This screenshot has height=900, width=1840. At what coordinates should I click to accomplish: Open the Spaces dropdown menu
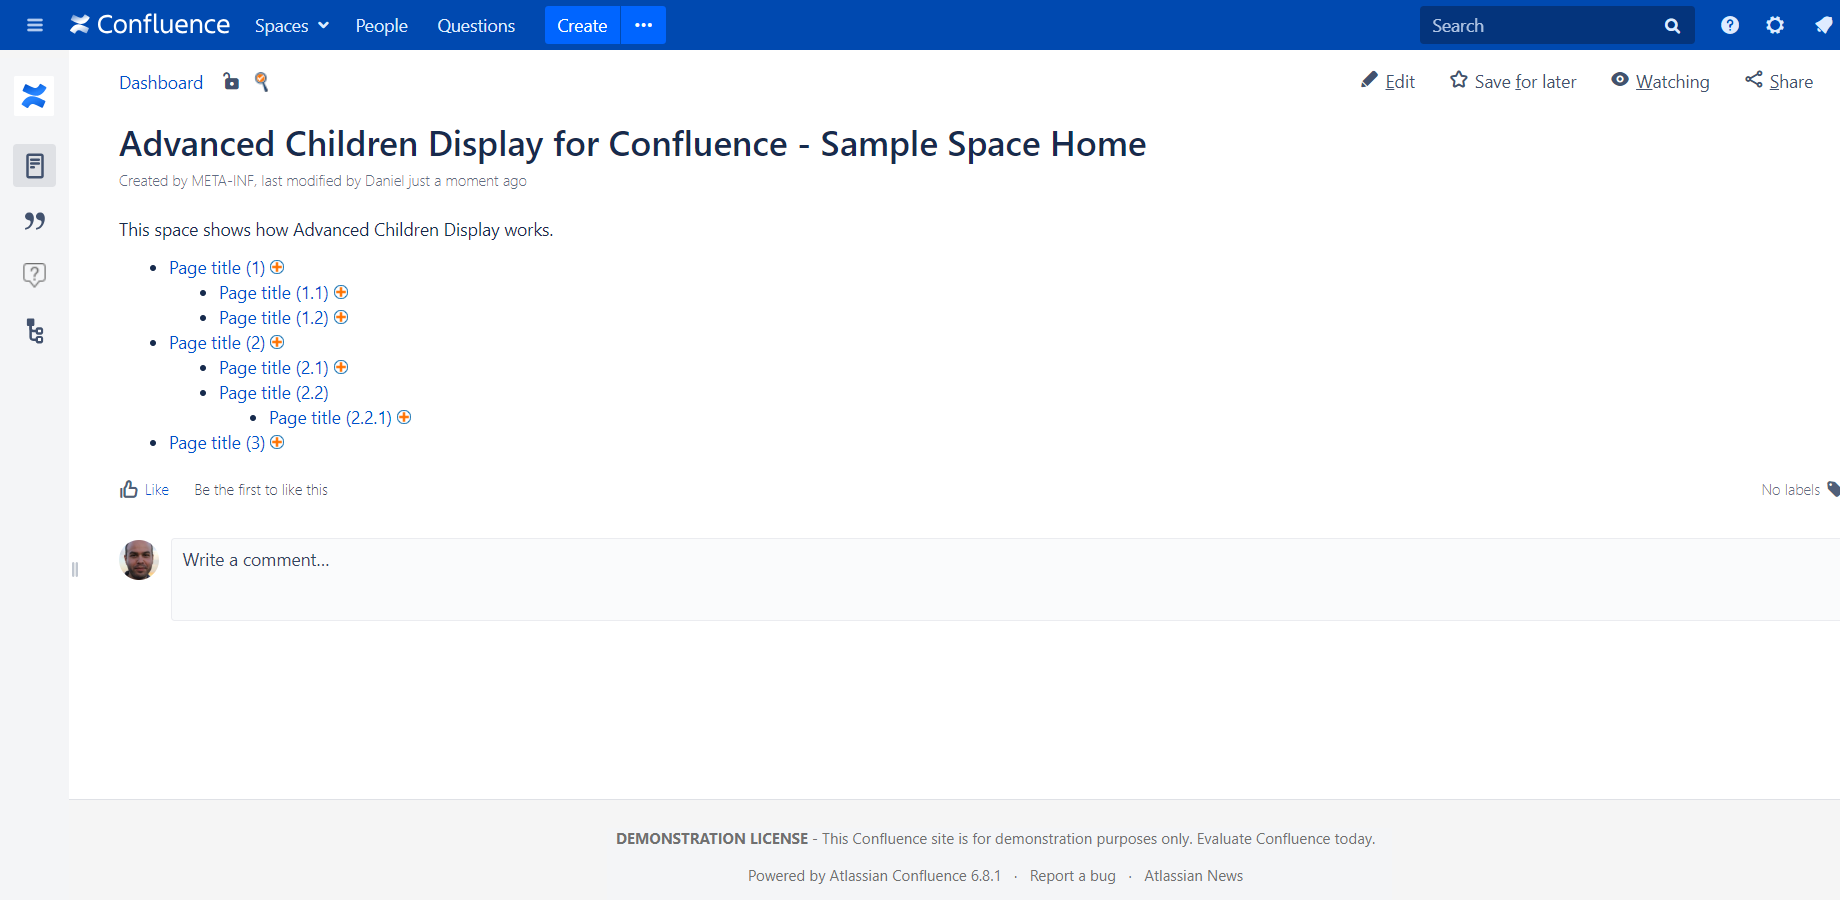pyautogui.click(x=291, y=26)
